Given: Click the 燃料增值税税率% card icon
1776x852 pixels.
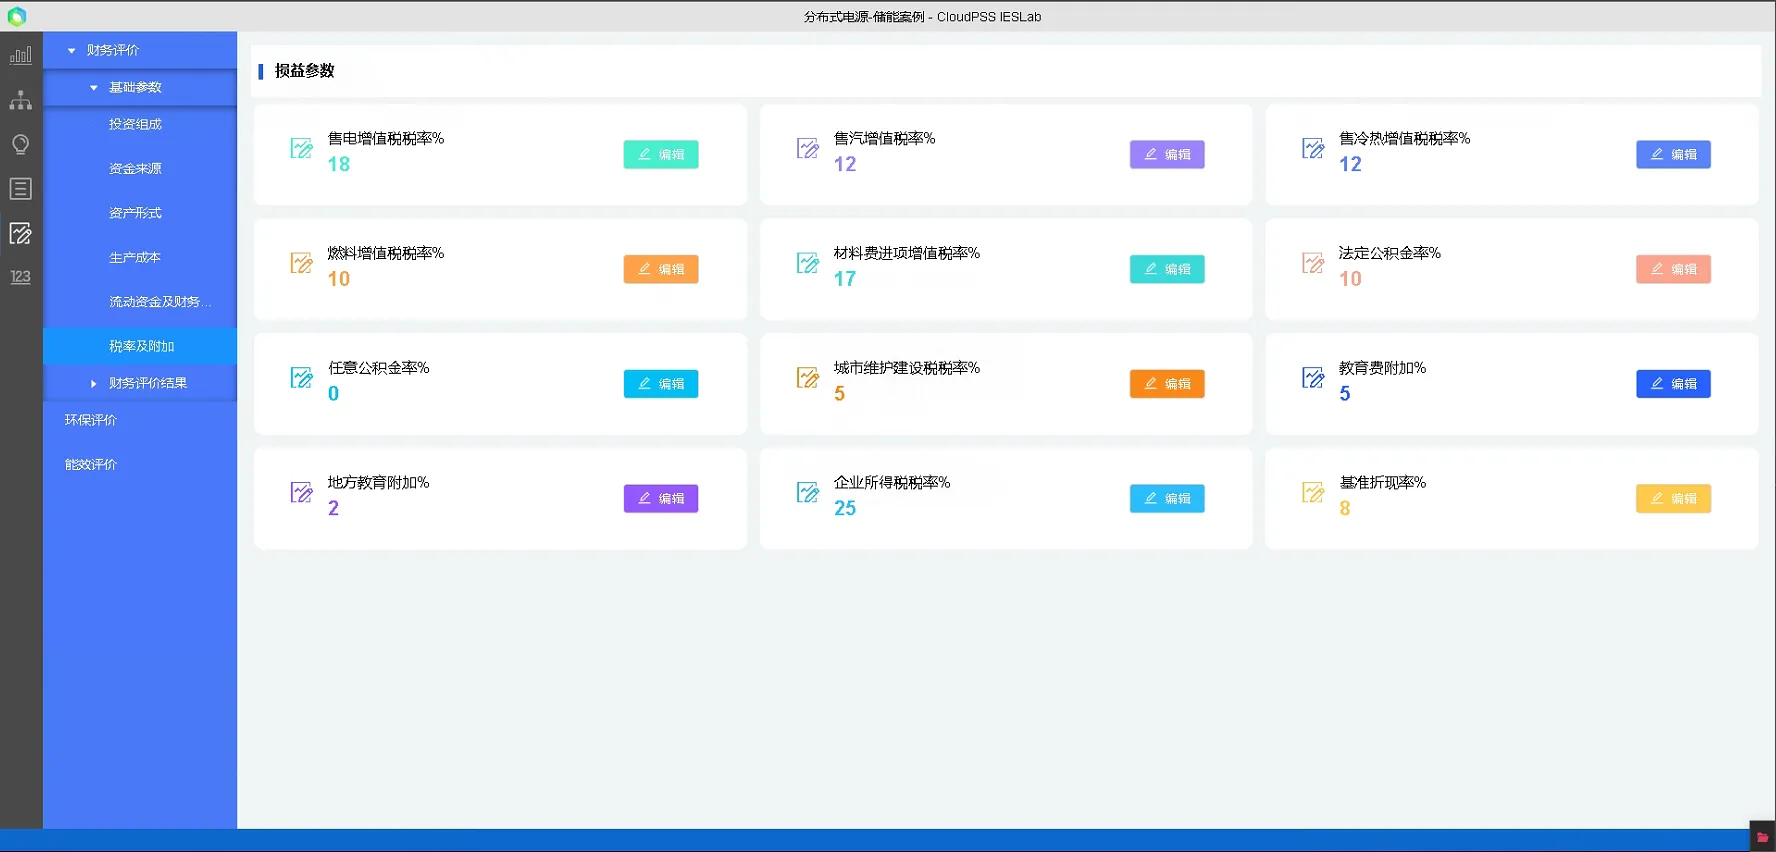Looking at the screenshot, I should [301, 264].
